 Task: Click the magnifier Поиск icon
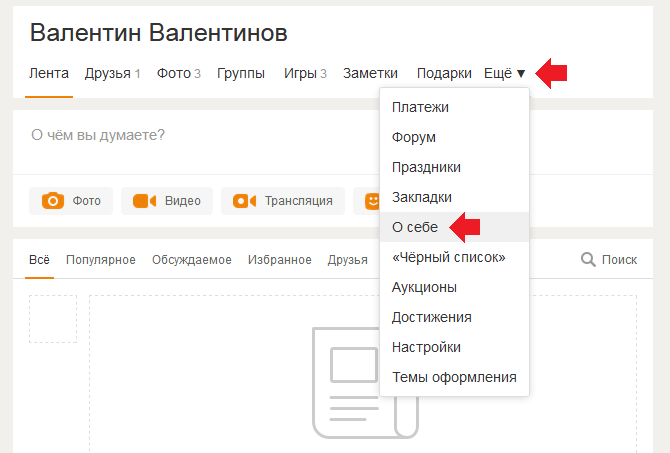588,259
